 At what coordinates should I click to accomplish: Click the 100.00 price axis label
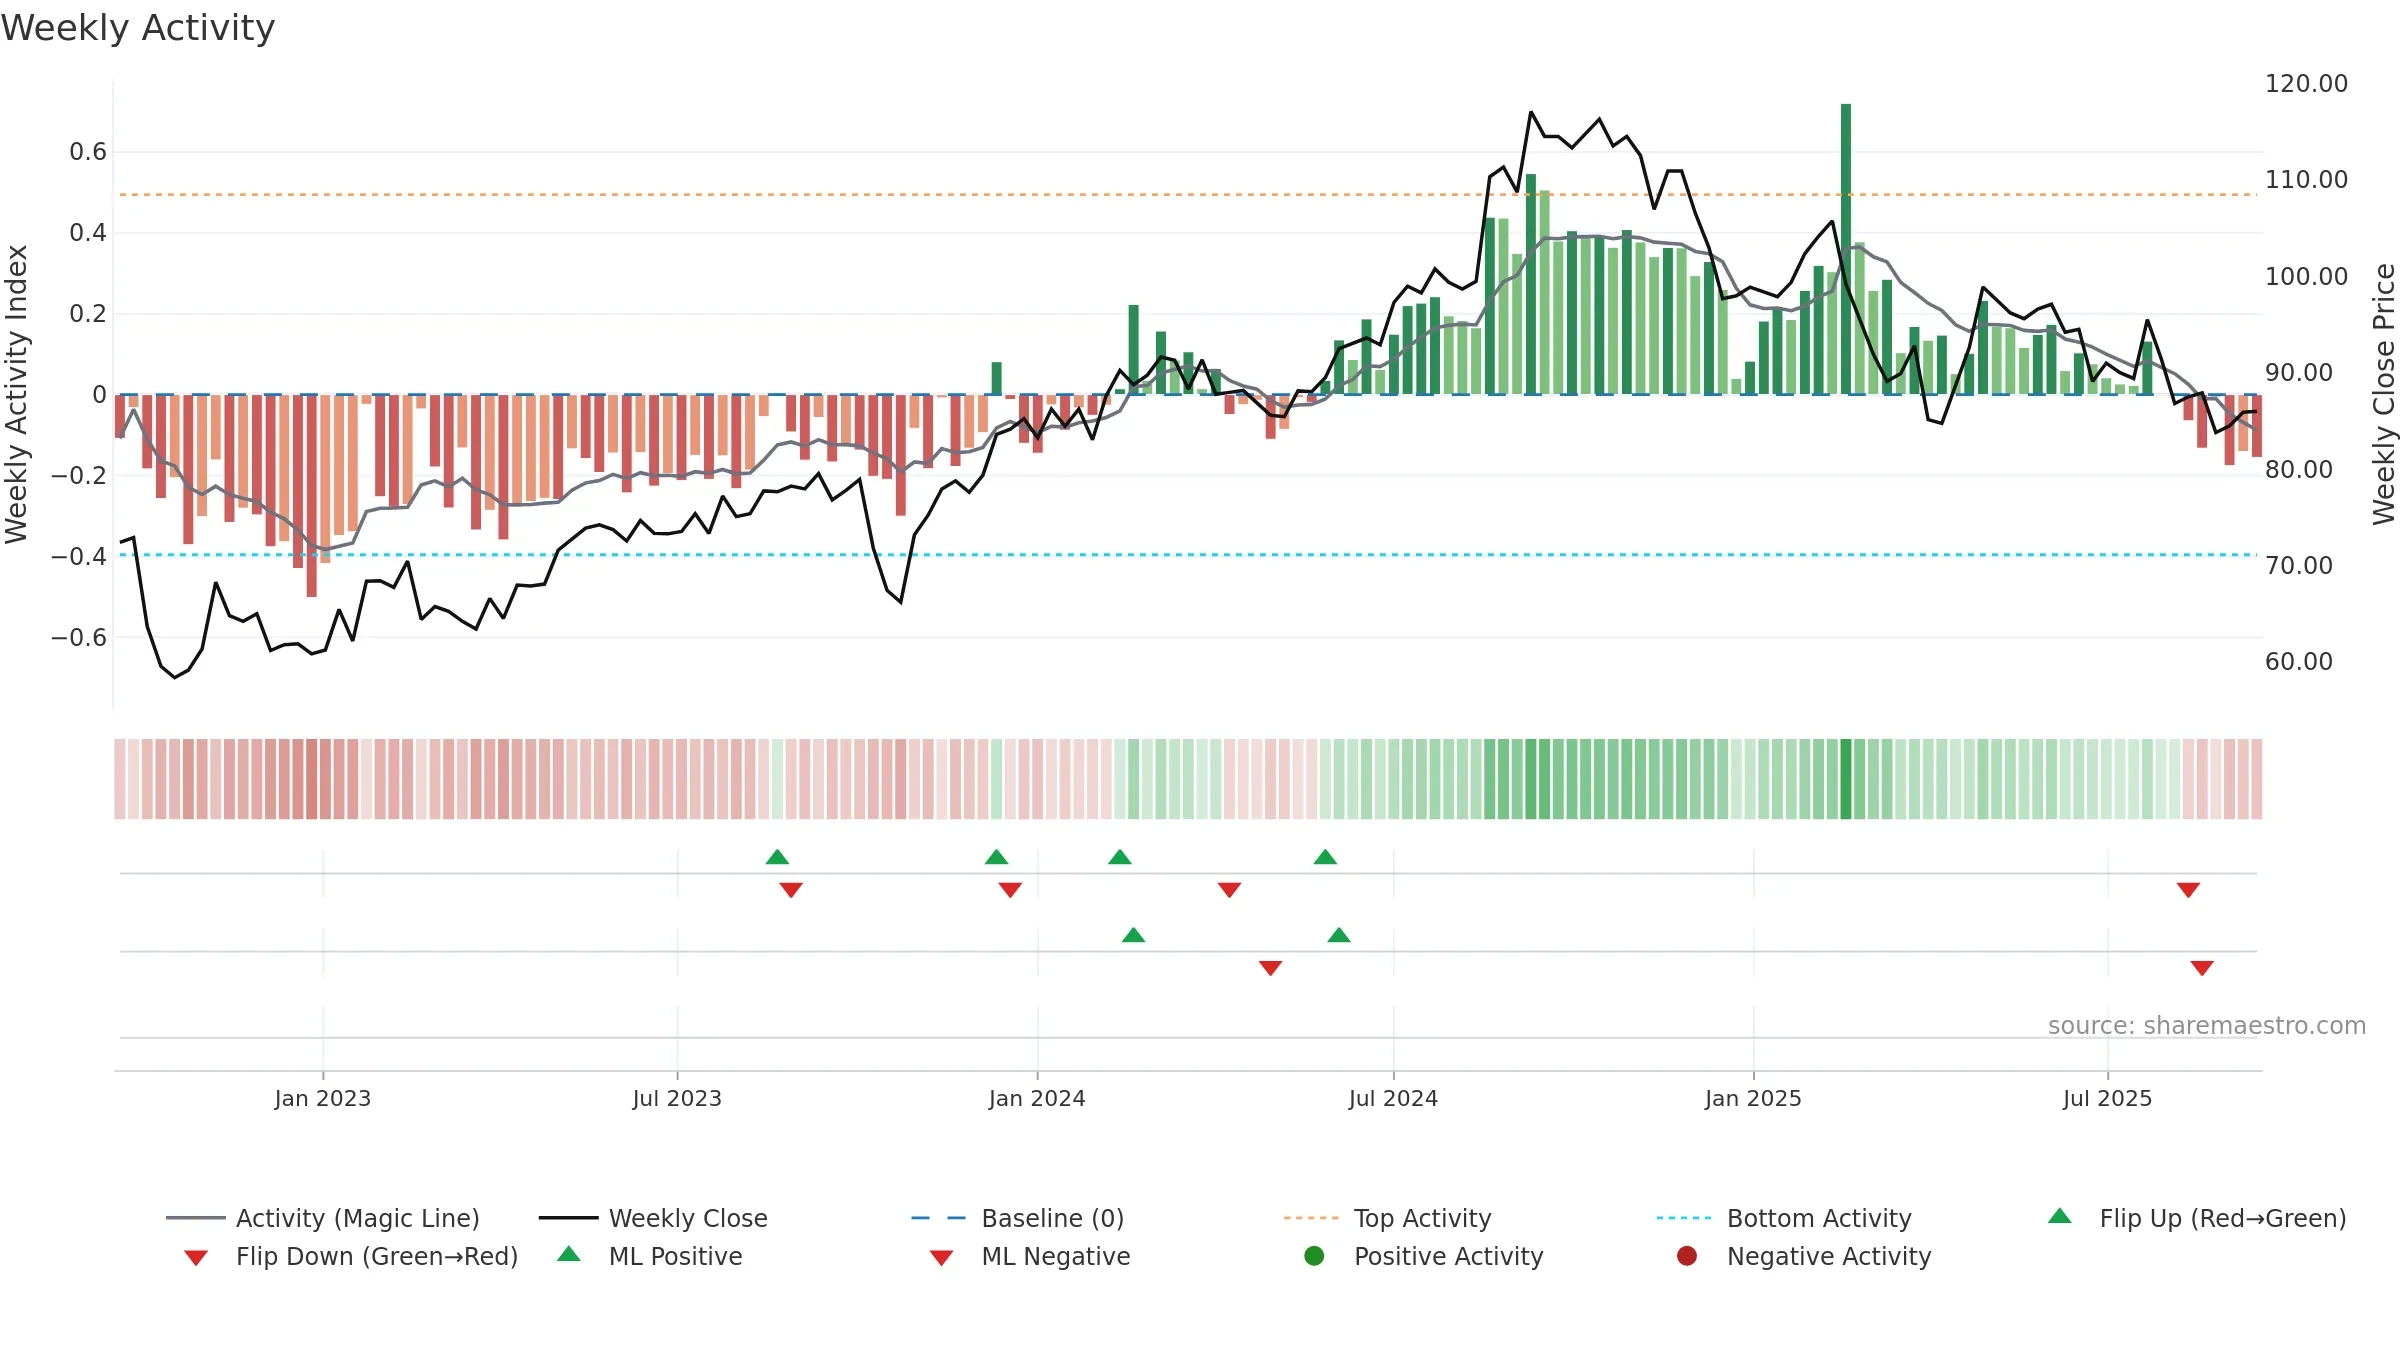tap(2306, 276)
